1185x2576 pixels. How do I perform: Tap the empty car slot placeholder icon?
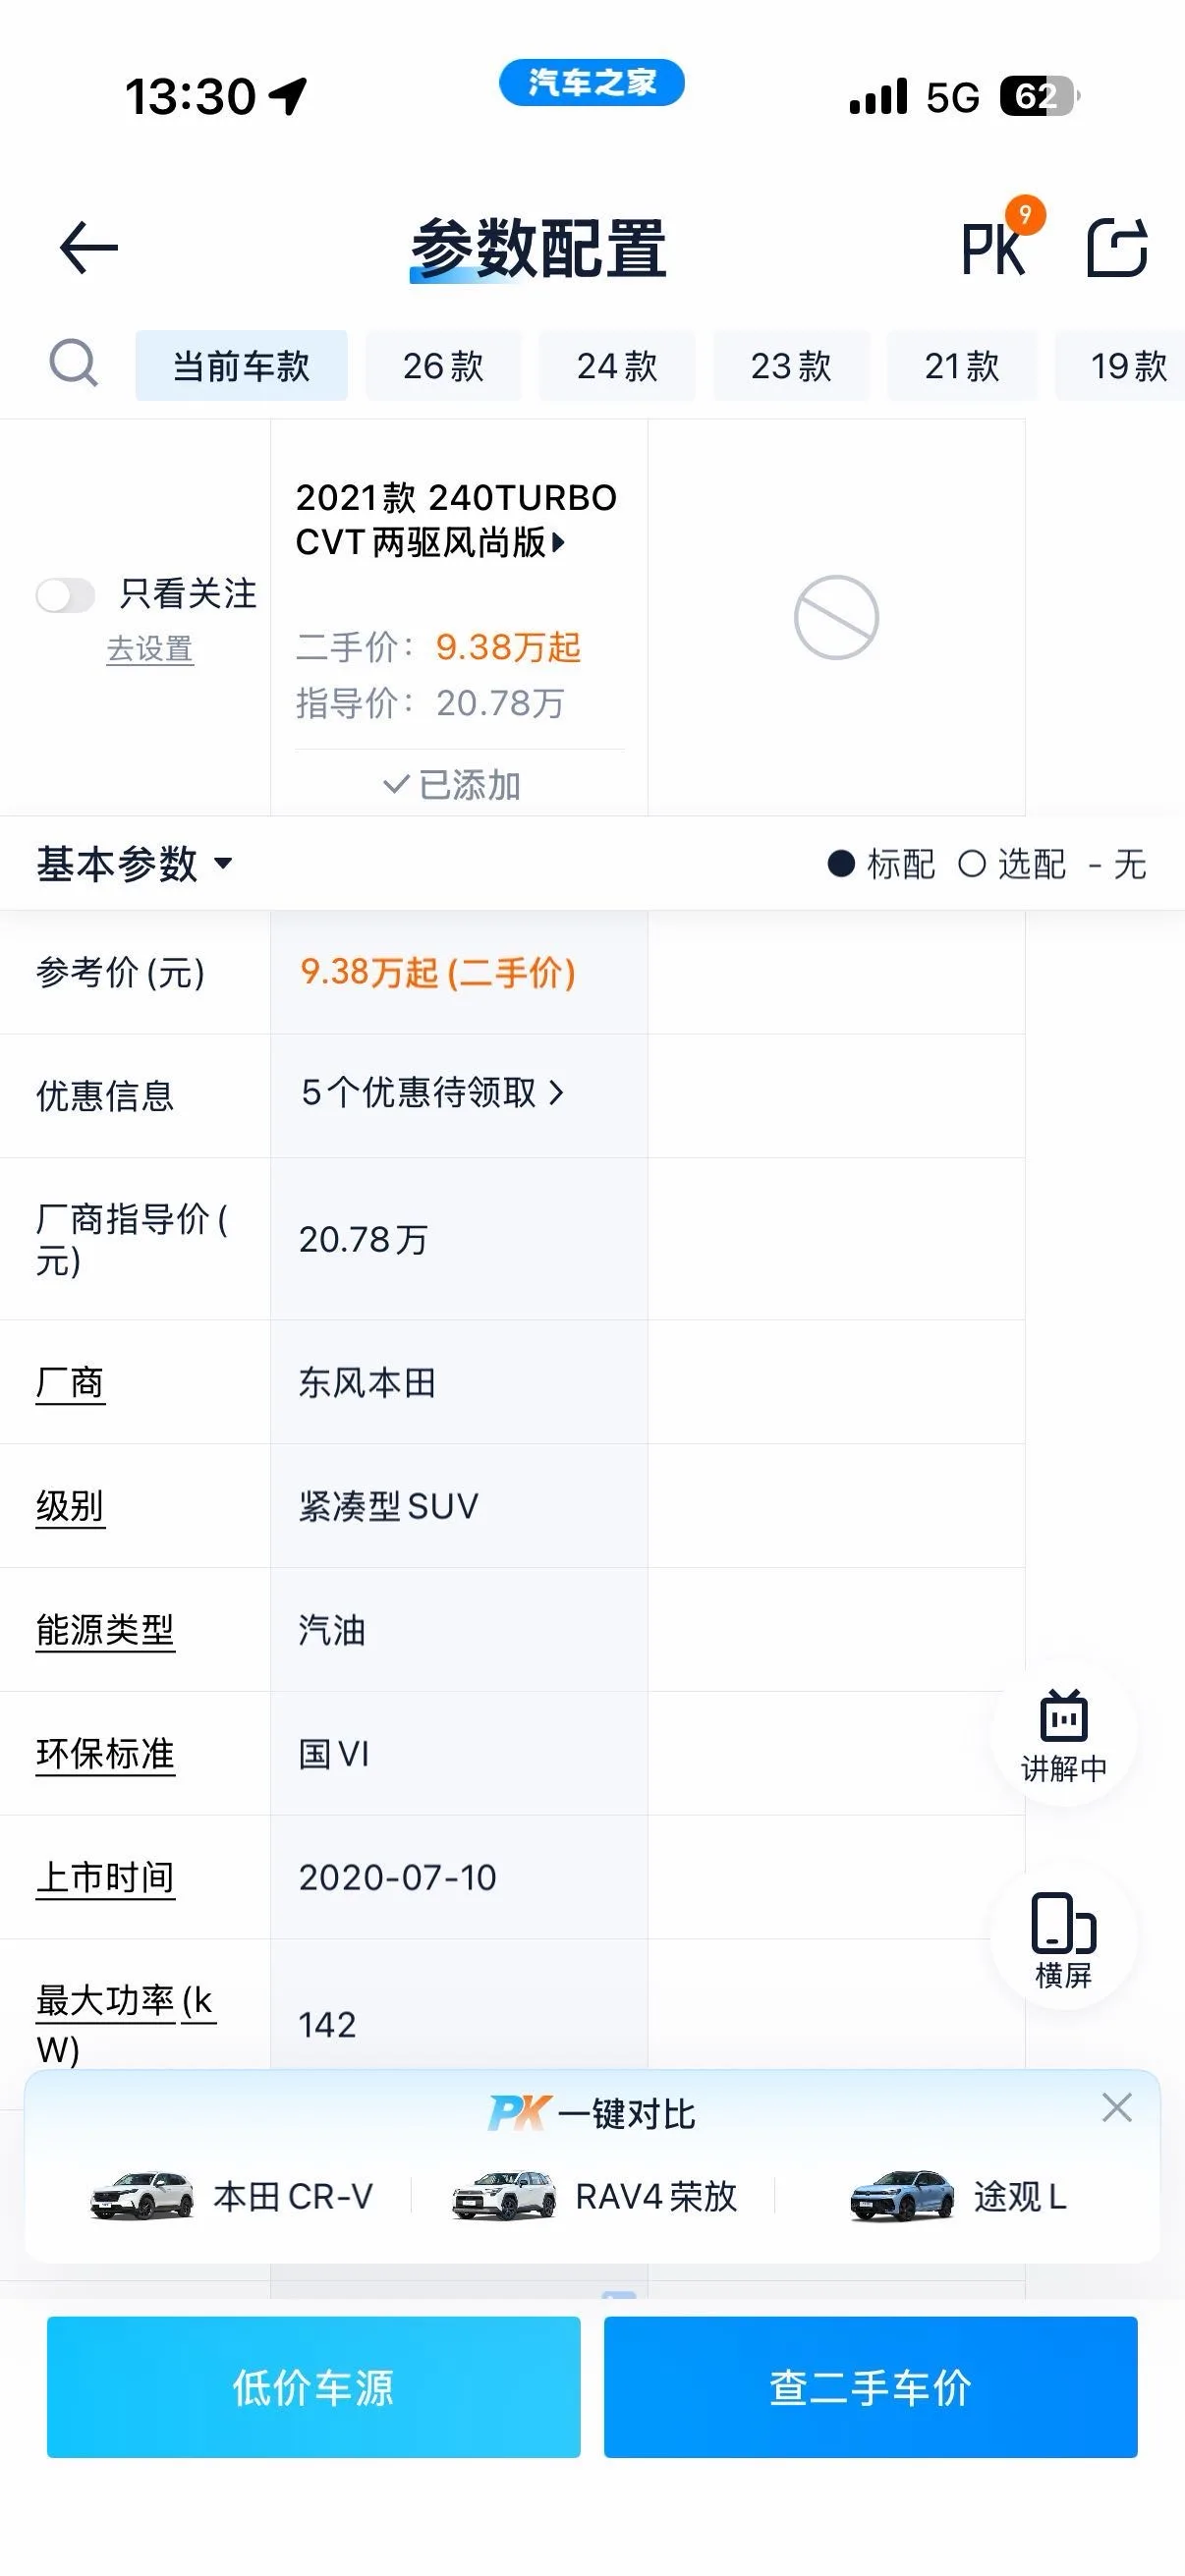pos(836,617)
